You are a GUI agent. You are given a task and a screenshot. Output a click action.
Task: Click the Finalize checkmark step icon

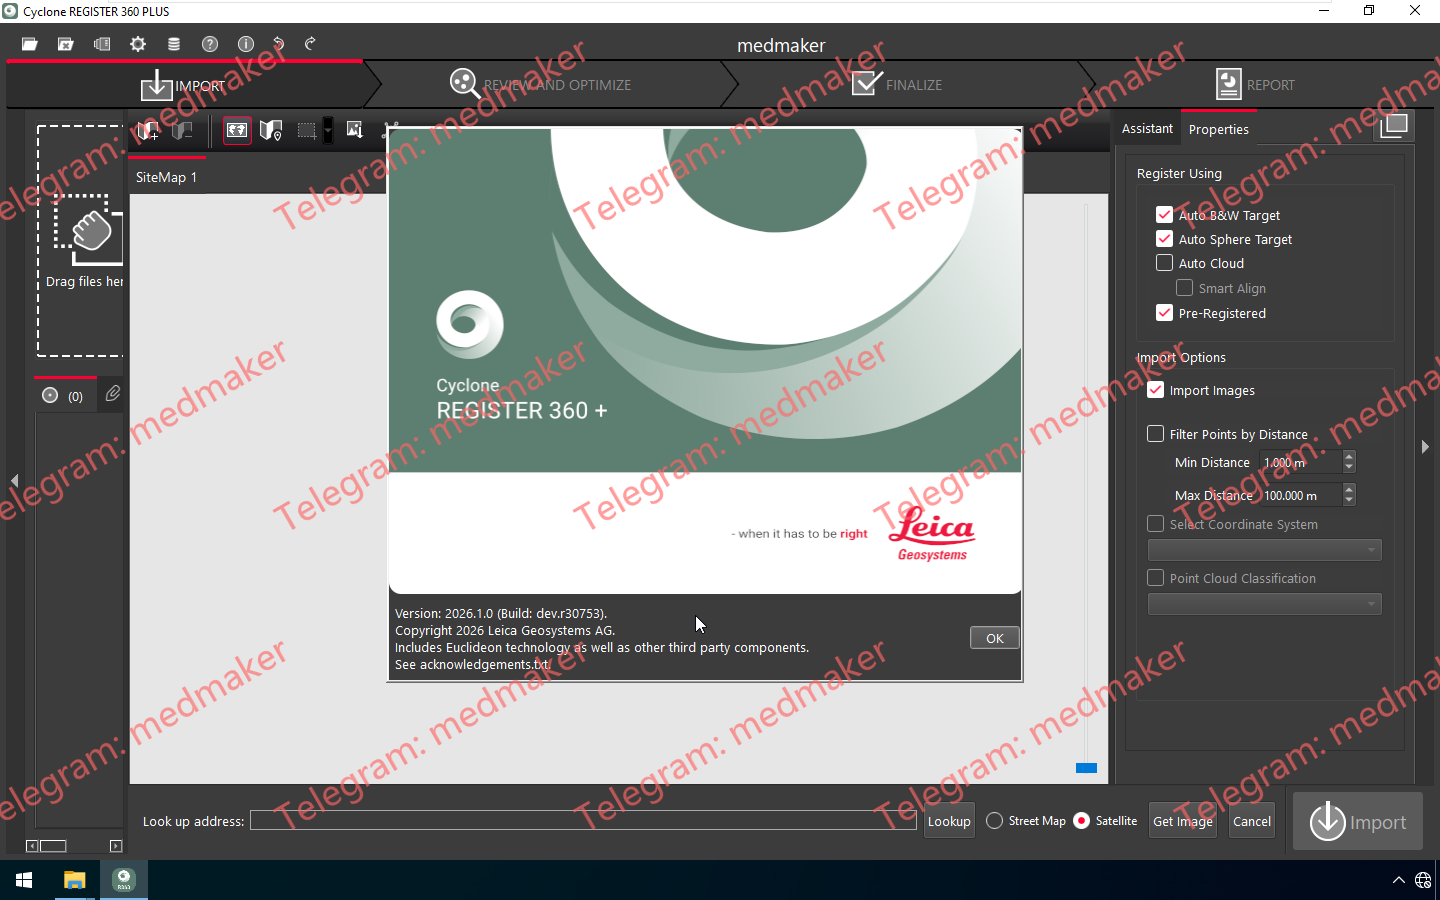pos(867,83)
